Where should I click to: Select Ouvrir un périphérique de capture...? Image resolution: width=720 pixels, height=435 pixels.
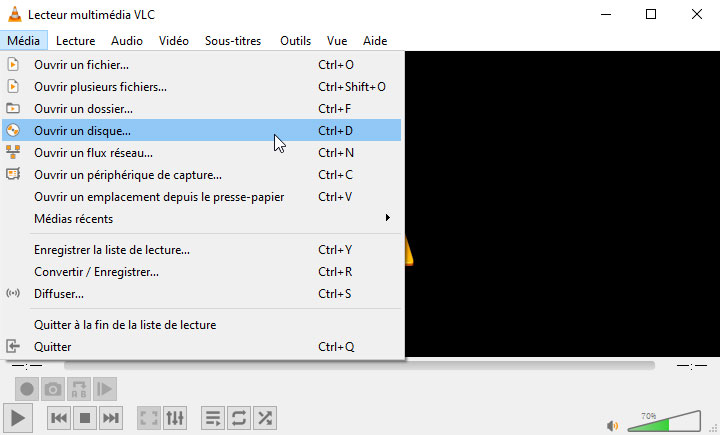click(x=202, y=175)
